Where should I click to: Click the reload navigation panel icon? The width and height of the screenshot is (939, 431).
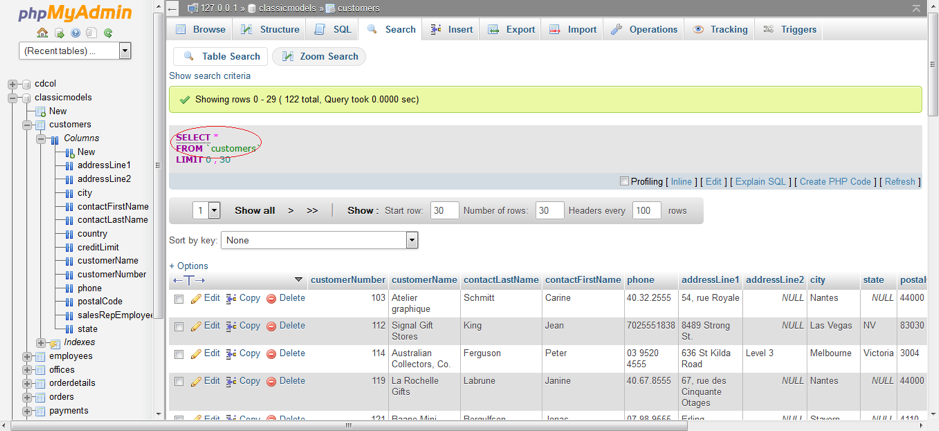(x=108, y=33)
